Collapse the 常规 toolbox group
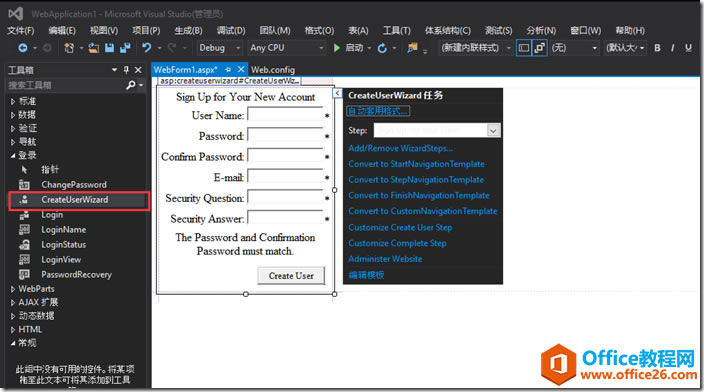This screenshot has height=392, width=704. click(x=13, y=343)
